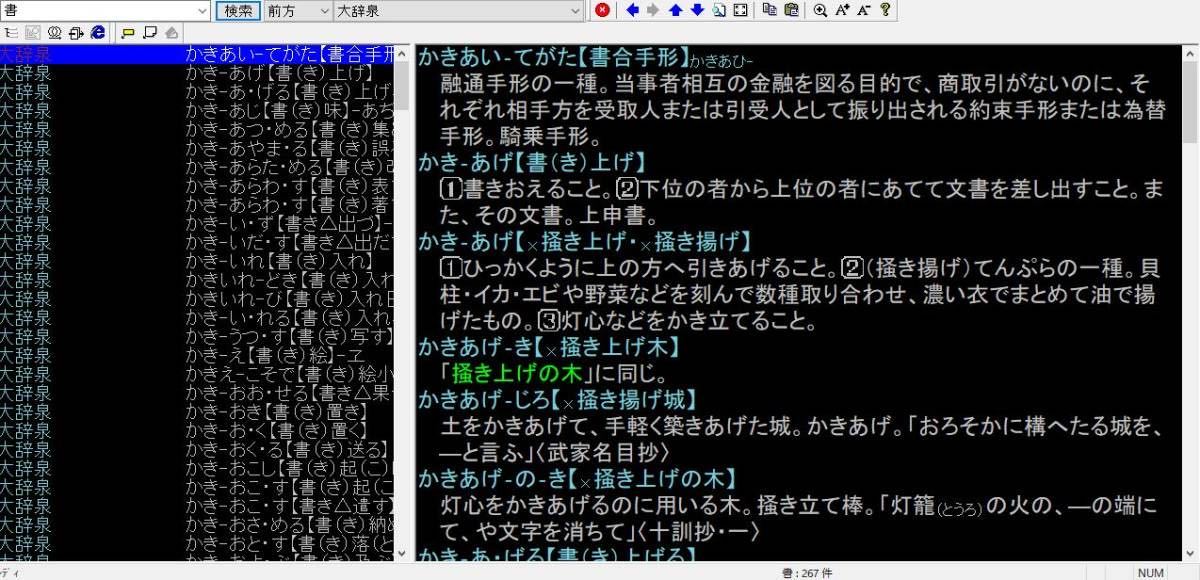Viewport: 1200px width, 580px height.
Task: Open help using the question mark icon
Action: tap(885, 10)
